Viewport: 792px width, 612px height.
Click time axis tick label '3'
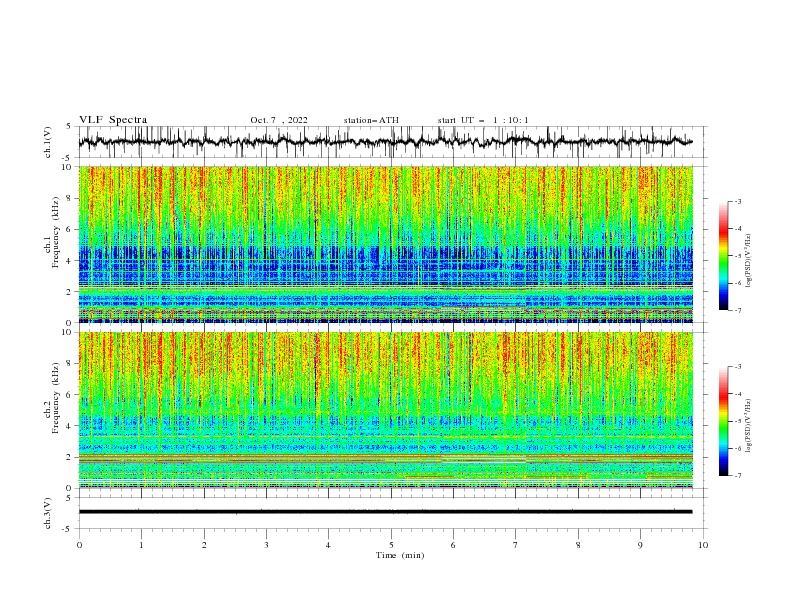266,545
